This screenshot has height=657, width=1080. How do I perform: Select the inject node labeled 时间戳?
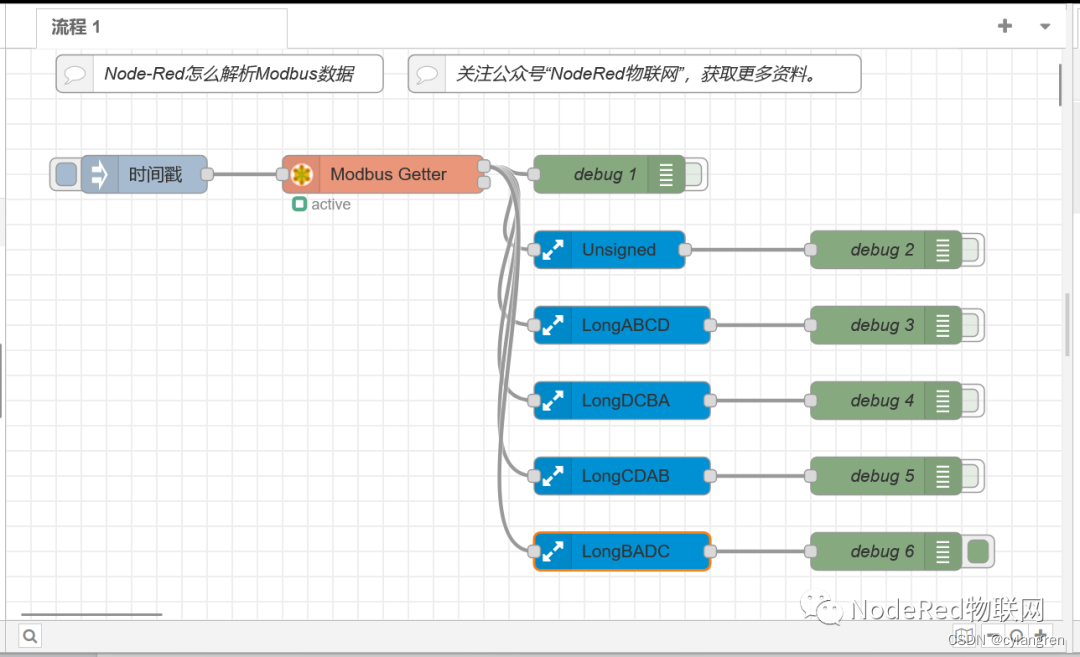pos(155,174)
